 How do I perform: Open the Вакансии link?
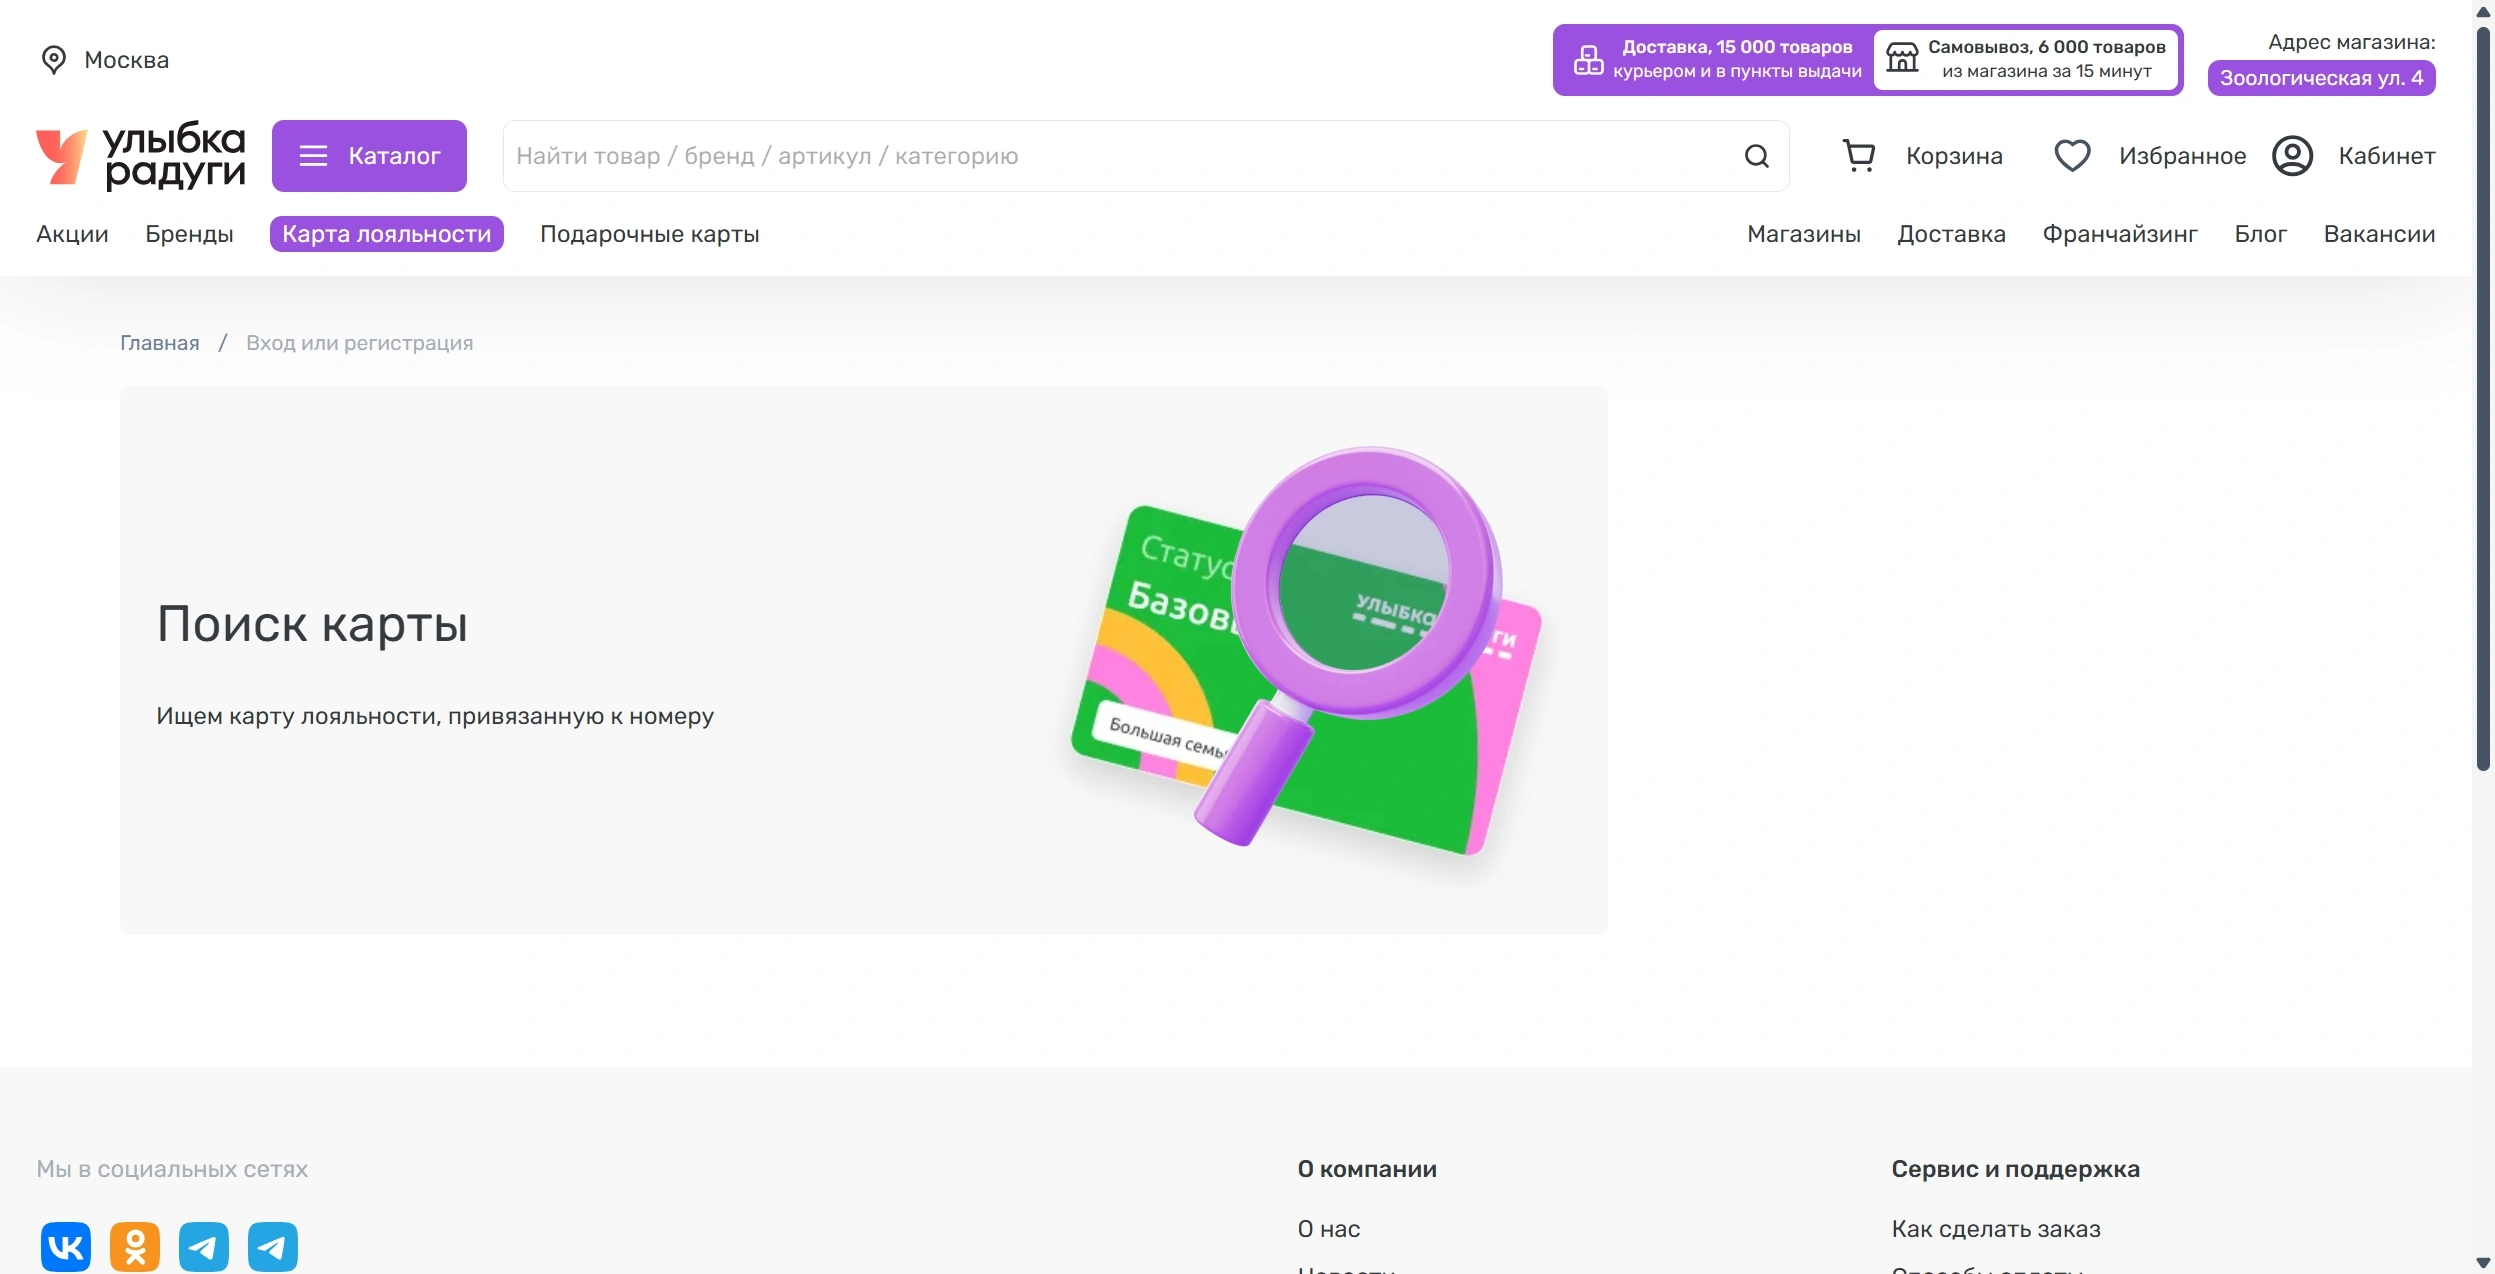pyautogui.click(x=2379, y=234)
